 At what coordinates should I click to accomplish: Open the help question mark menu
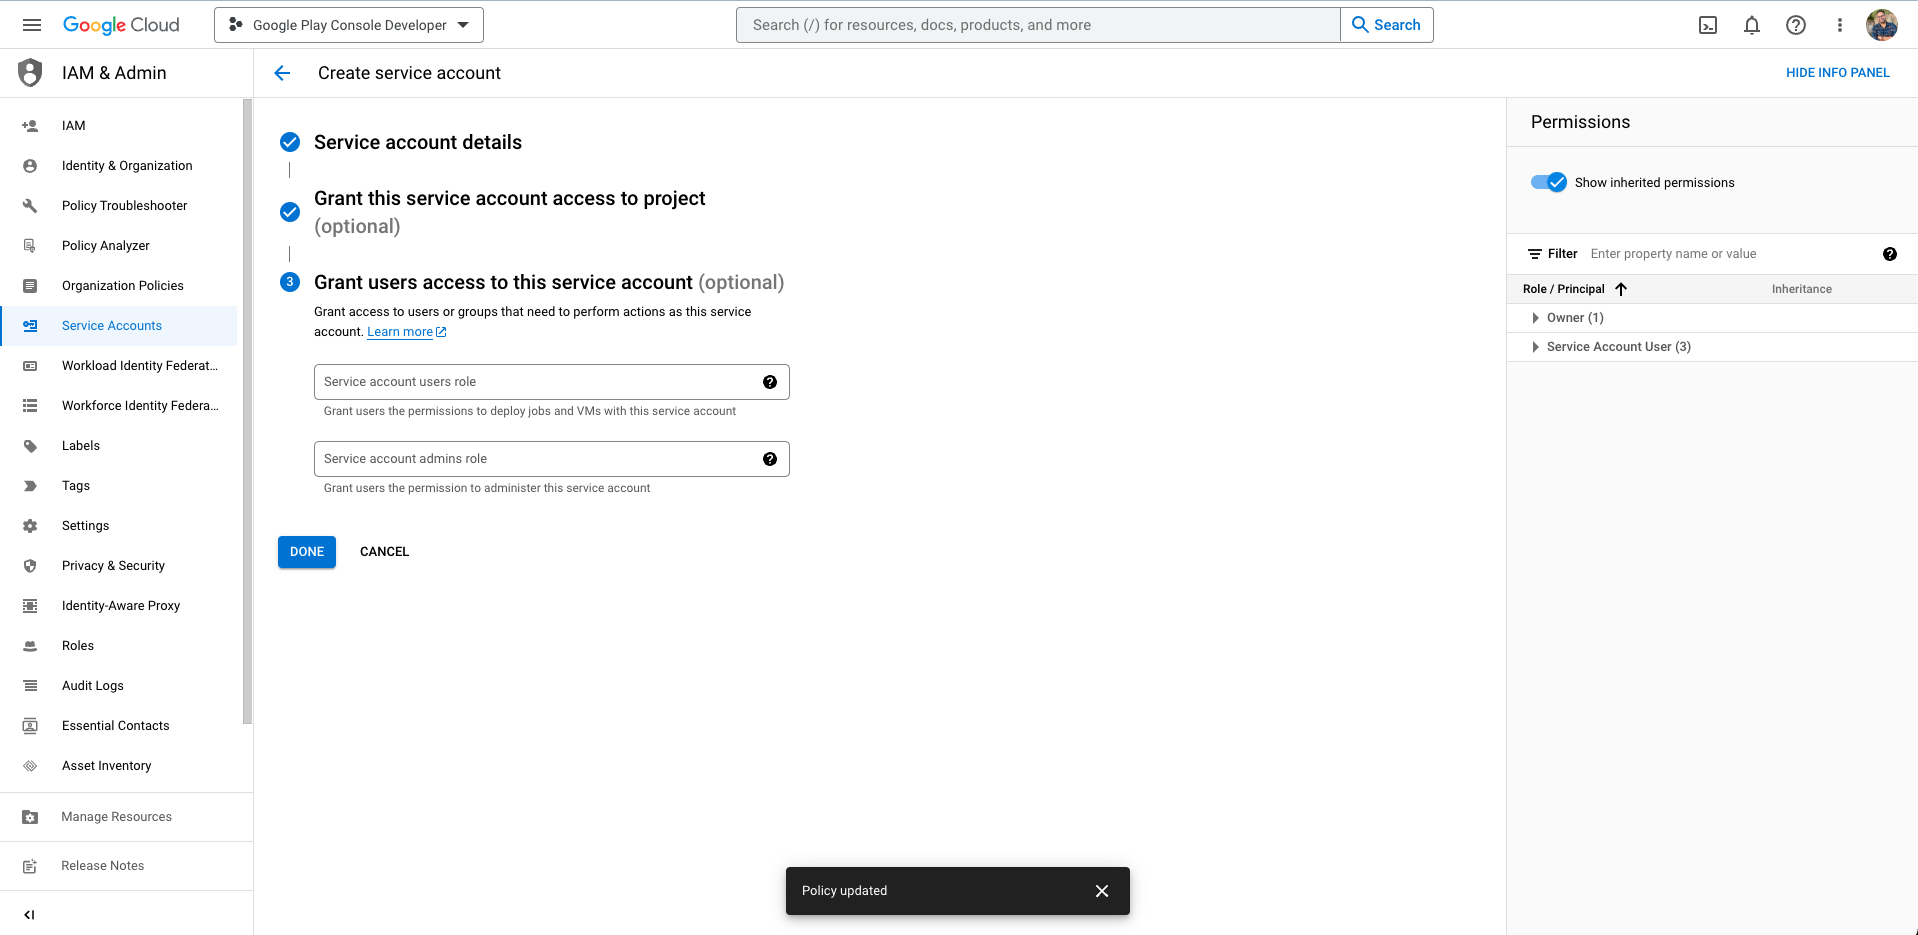tap(1796, 25)
